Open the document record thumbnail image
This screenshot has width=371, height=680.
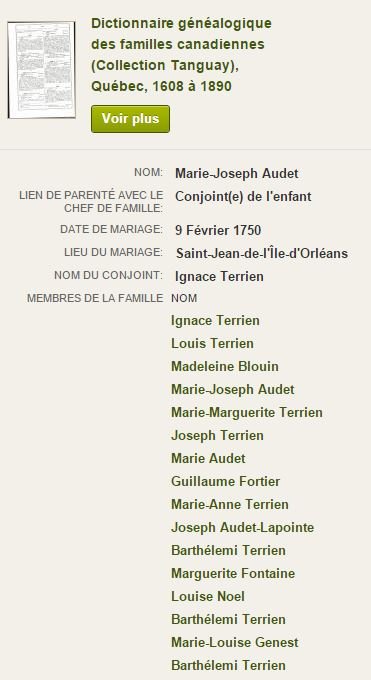point(41,70)
